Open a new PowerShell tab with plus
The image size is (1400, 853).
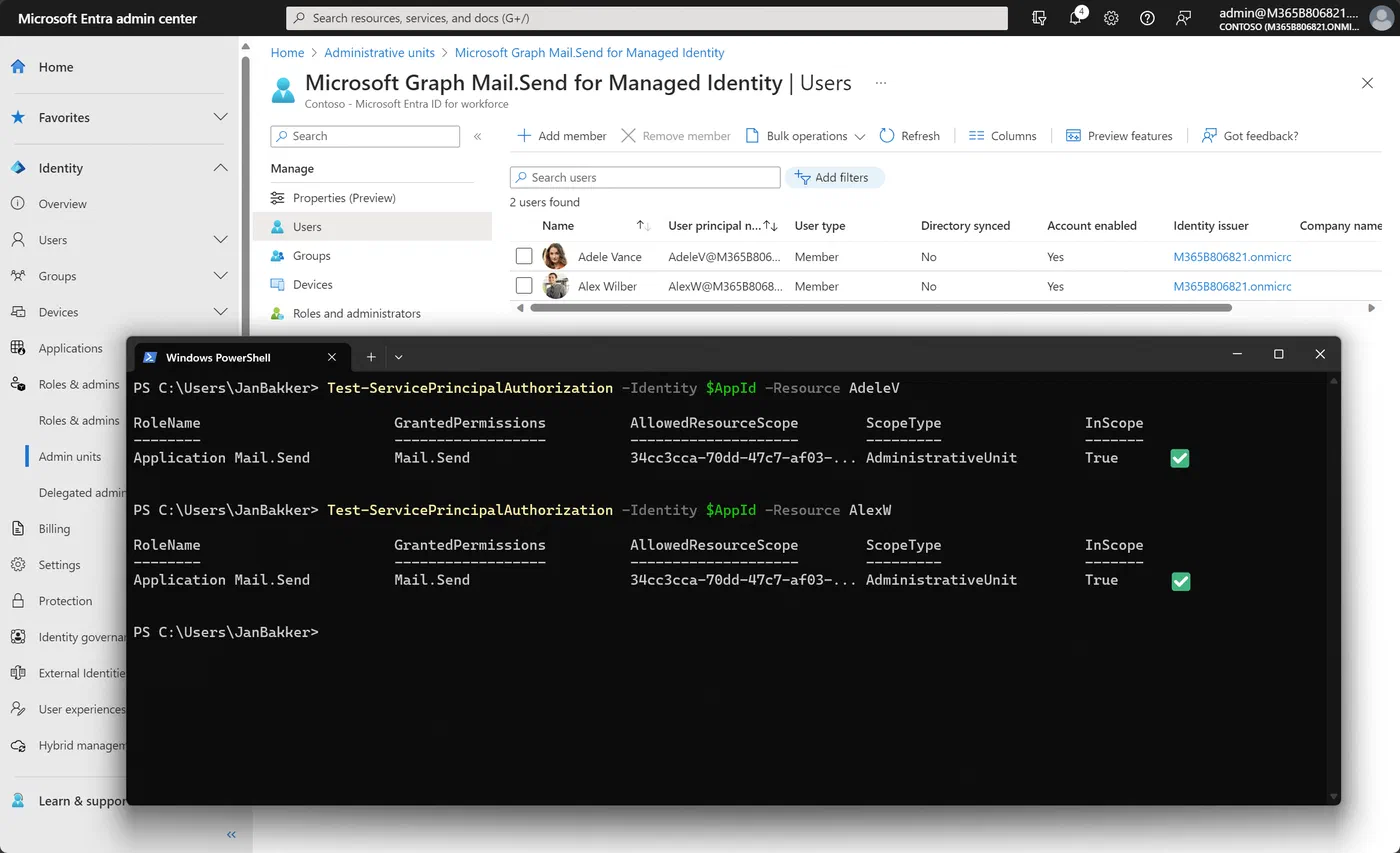coord(371,357)
